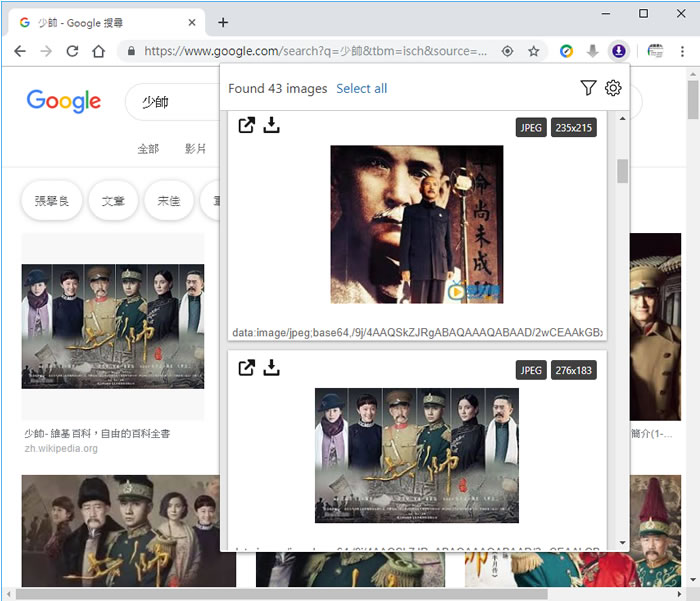Click the 235x215 size badge
The image size is (700, 601).
(x=574, y=128)
